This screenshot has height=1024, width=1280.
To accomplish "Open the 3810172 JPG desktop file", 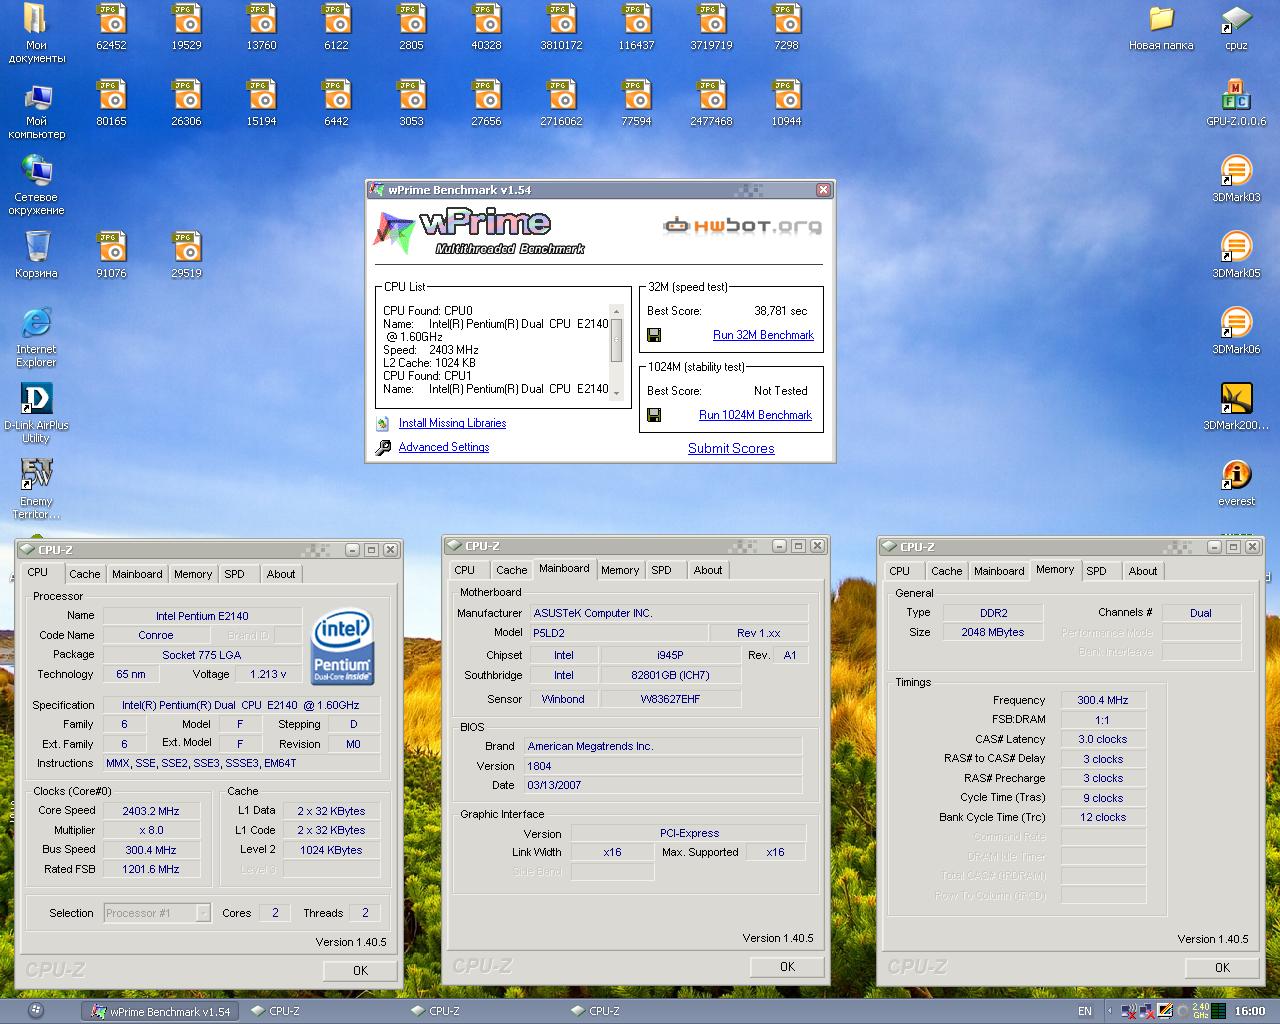I will (x=561, y=27).
